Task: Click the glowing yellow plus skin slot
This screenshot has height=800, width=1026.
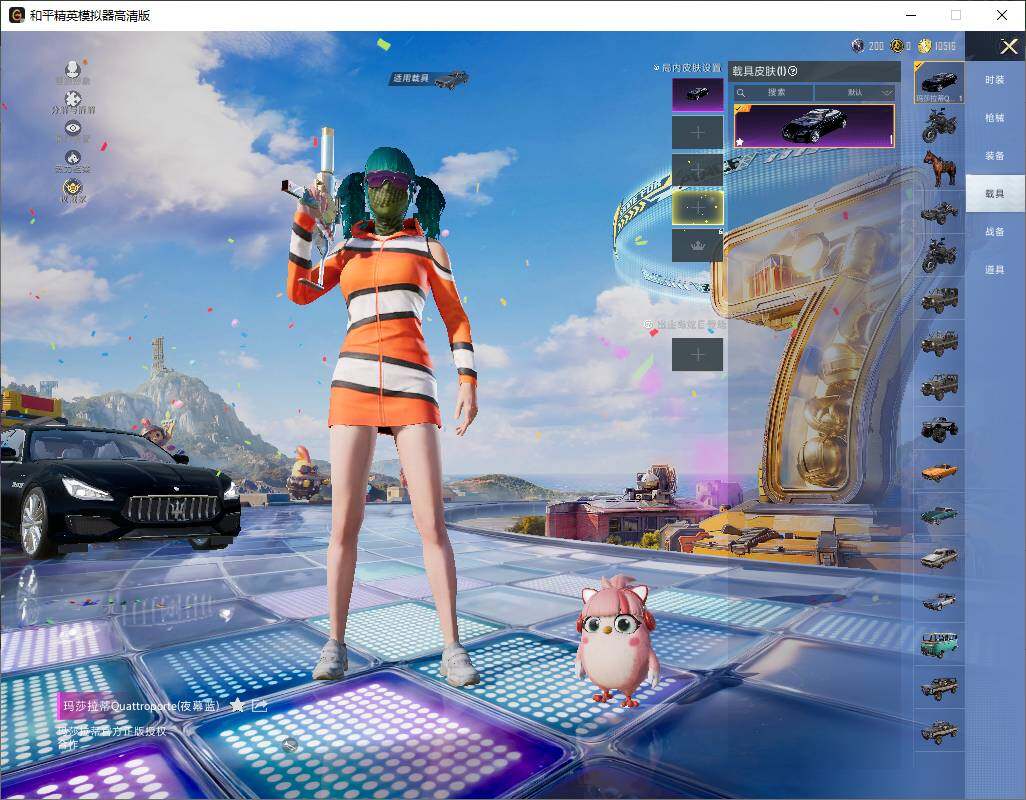Action: coord(698,207)
